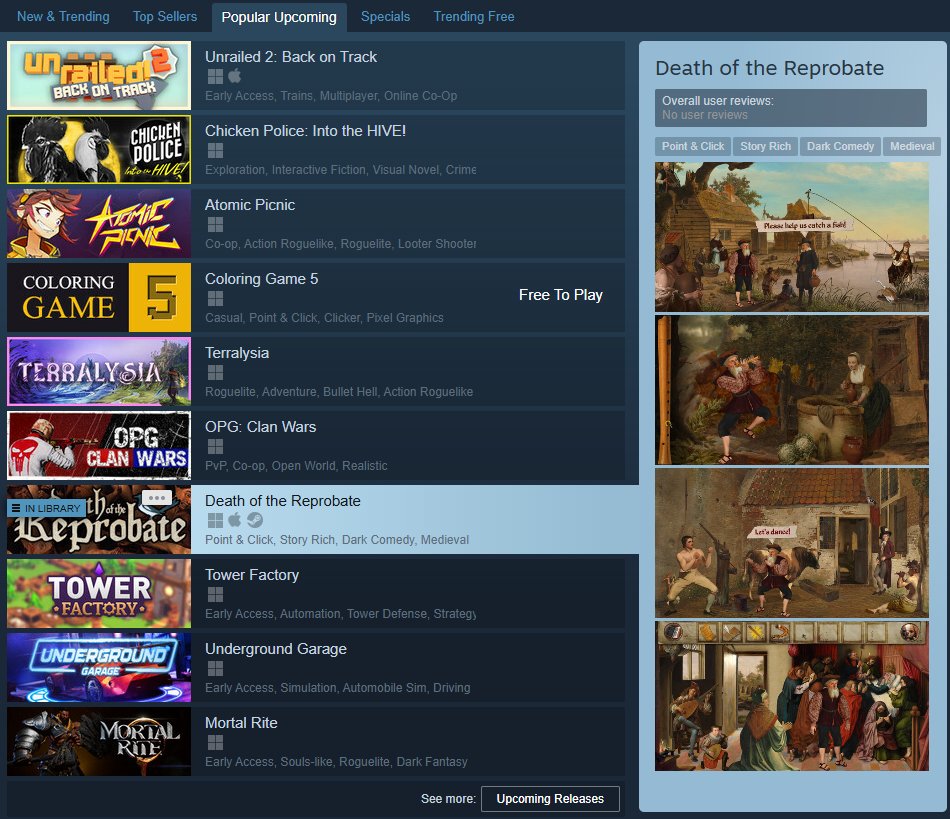Click OPG tags 'PvP, Co-op, Open World'
The width and height of the screenshot is (950, 819).
pyautogui.click(x=270, y=466)
